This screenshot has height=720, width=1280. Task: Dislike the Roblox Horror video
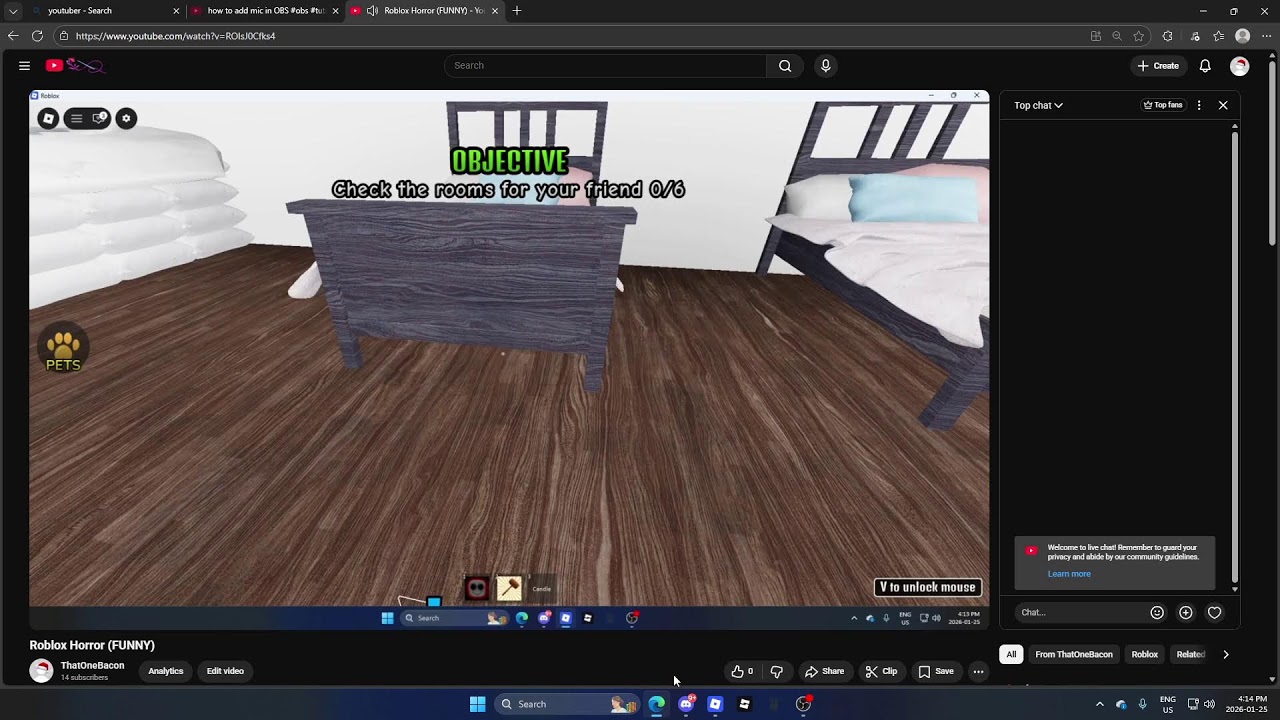tap(777, 671)
